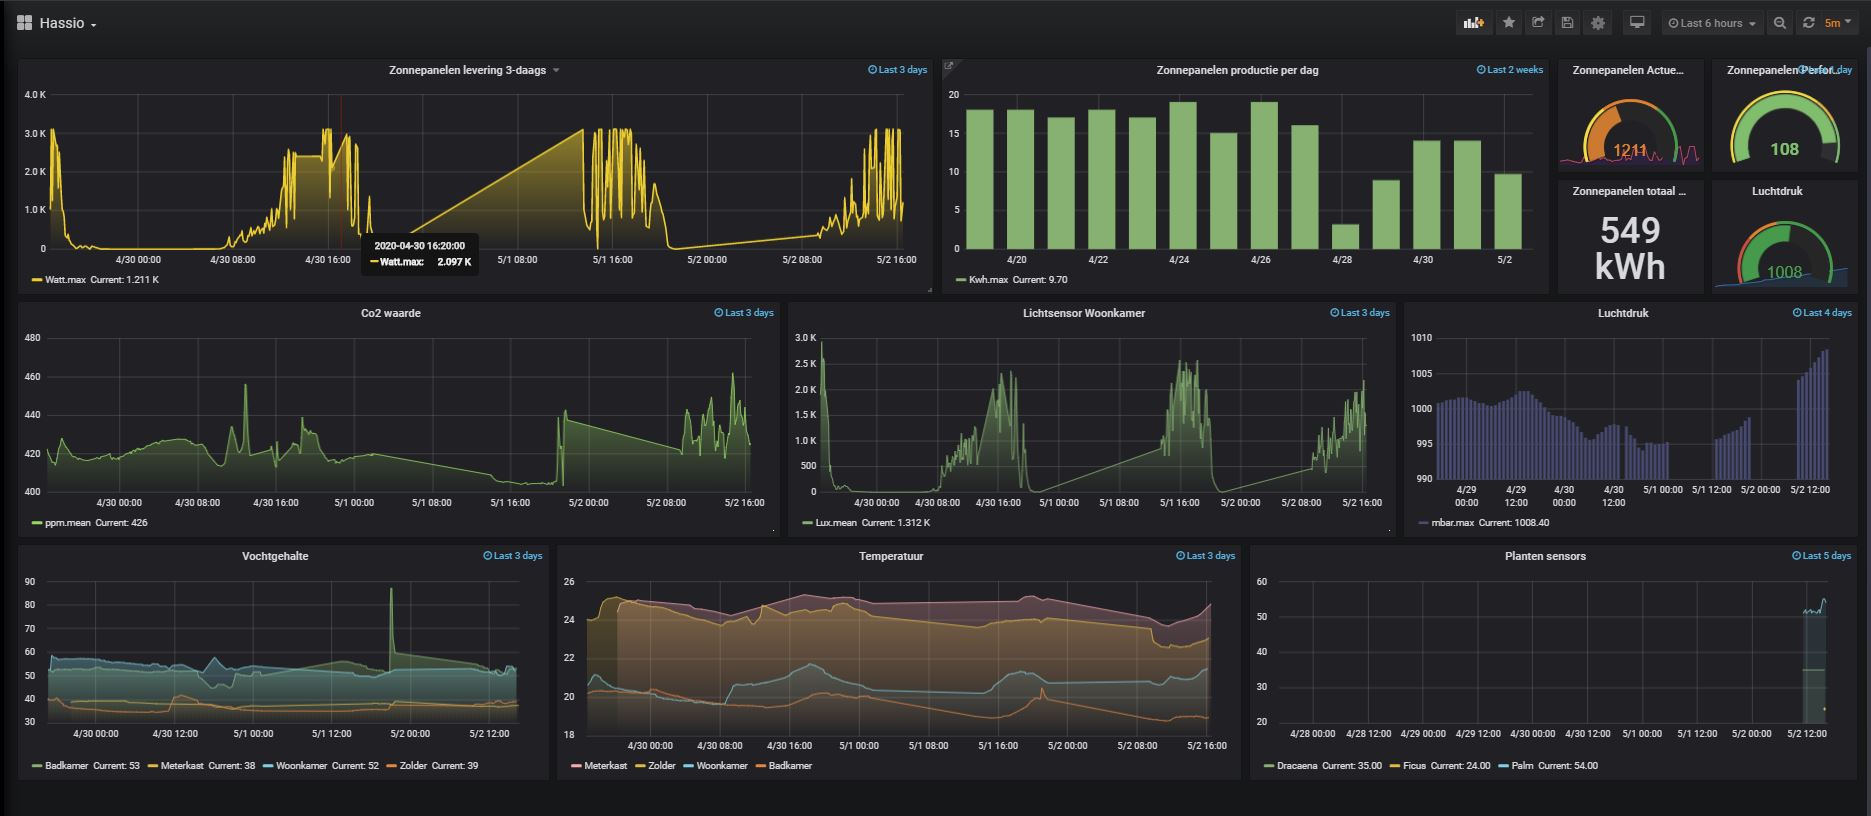Screen dimensions: 1871x816
Task: Cycle view mode with monitor icon
Action: point(1637,23)
